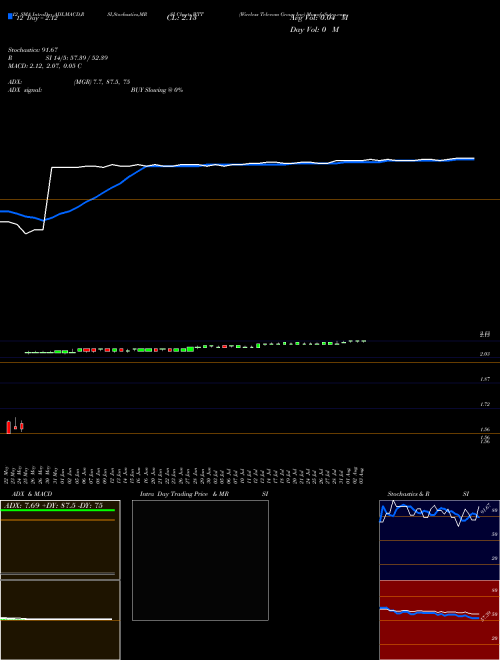Screen dimensions: 500x660
Task: Click the large red candlestick near 1.56
Action: (x=8, y=427)
